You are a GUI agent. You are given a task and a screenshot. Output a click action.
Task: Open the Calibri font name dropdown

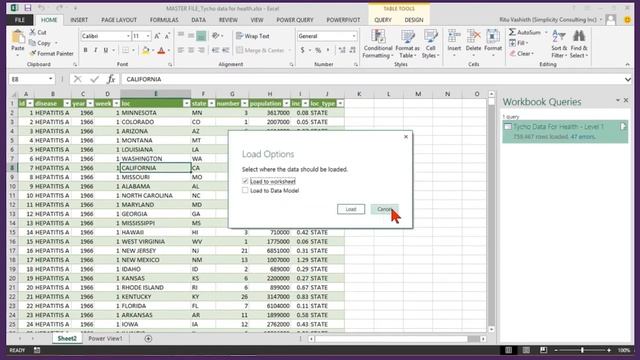click(128, 36)
